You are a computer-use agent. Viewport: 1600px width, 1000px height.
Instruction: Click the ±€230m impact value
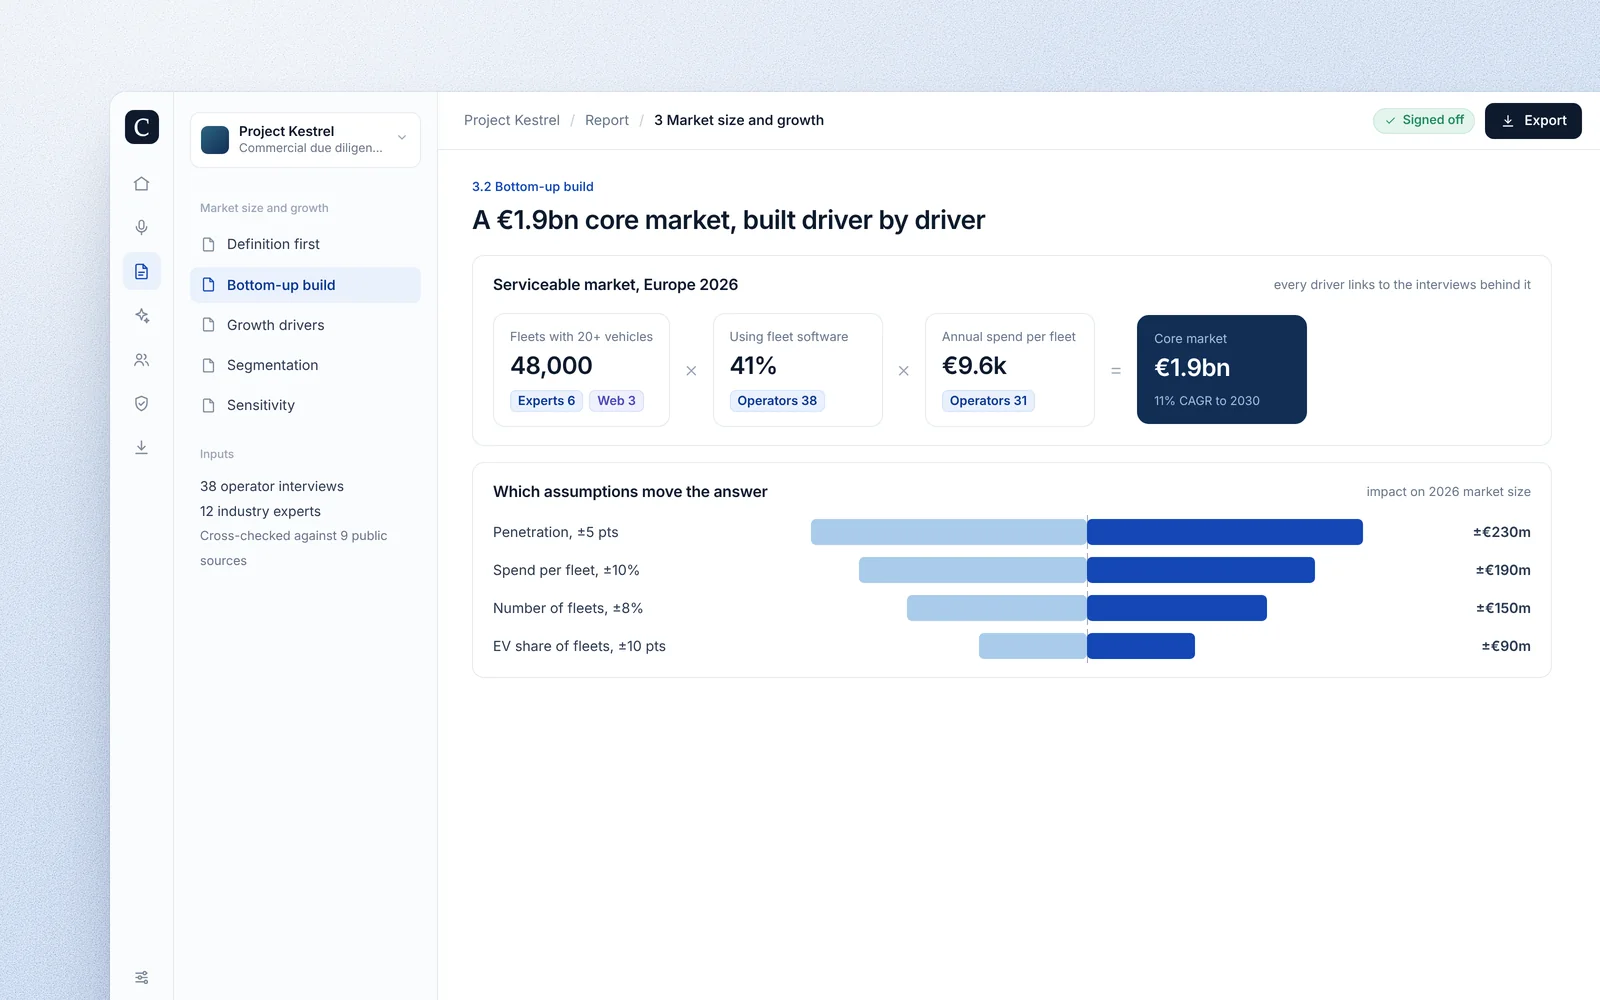[1502, 532]
